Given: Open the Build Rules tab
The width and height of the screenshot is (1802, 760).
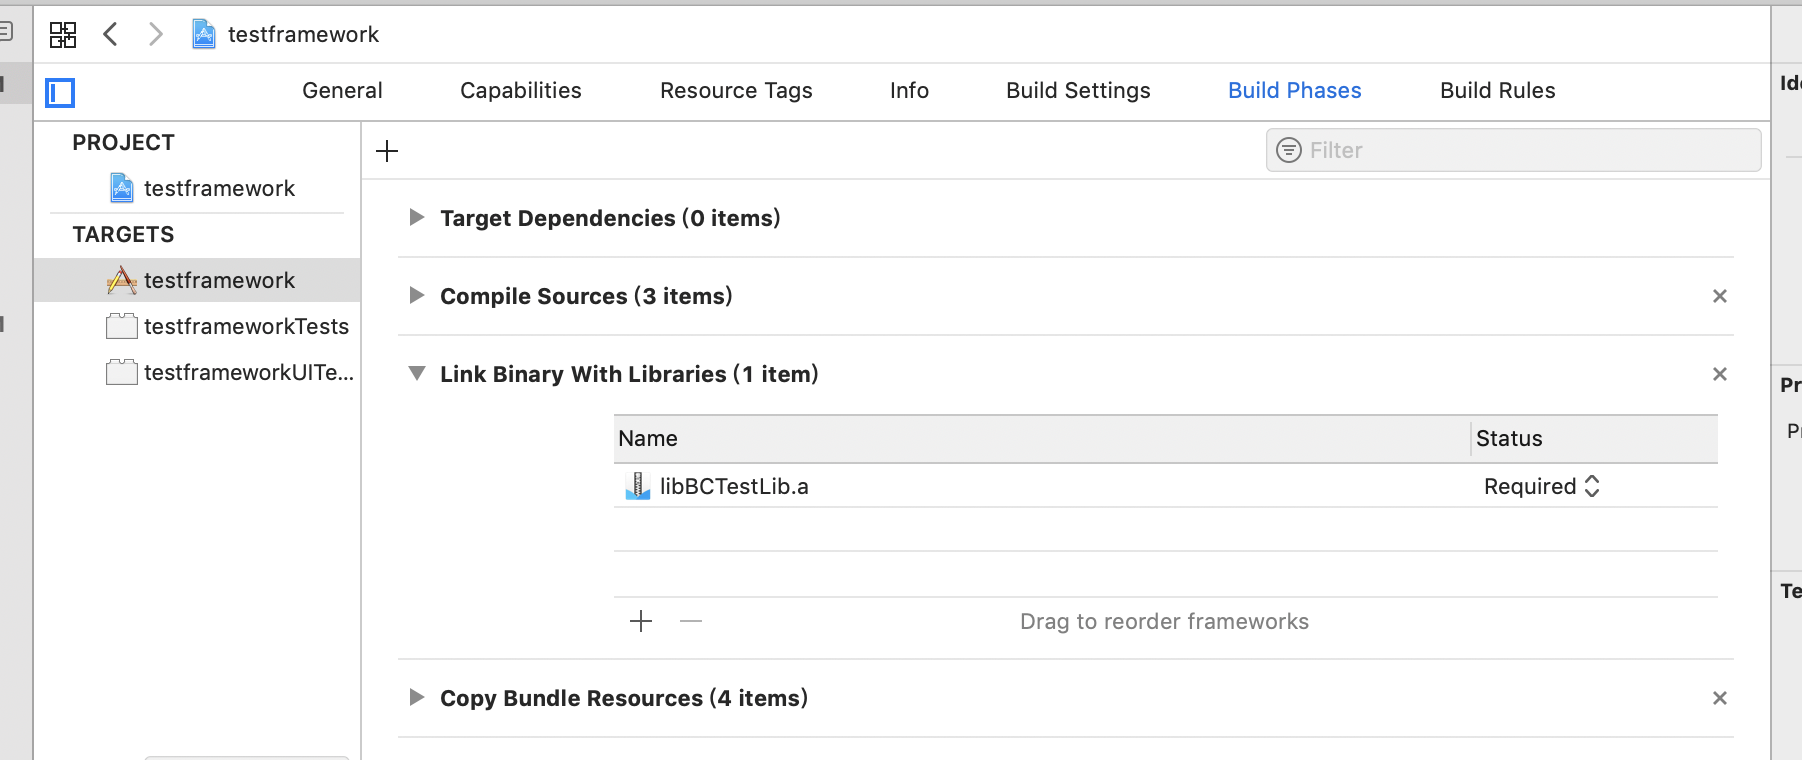Looking at the screenshot, I should tap(1498, 91).
